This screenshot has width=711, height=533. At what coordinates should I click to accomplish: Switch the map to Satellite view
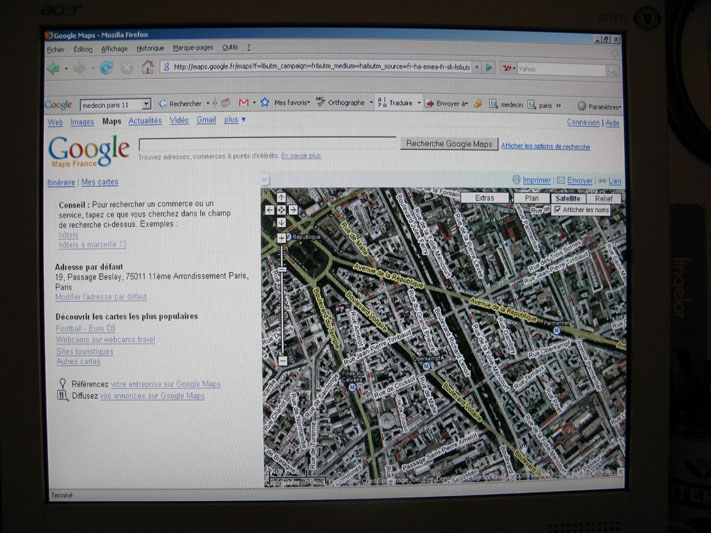pyautogui.click(x=568, y=198)
